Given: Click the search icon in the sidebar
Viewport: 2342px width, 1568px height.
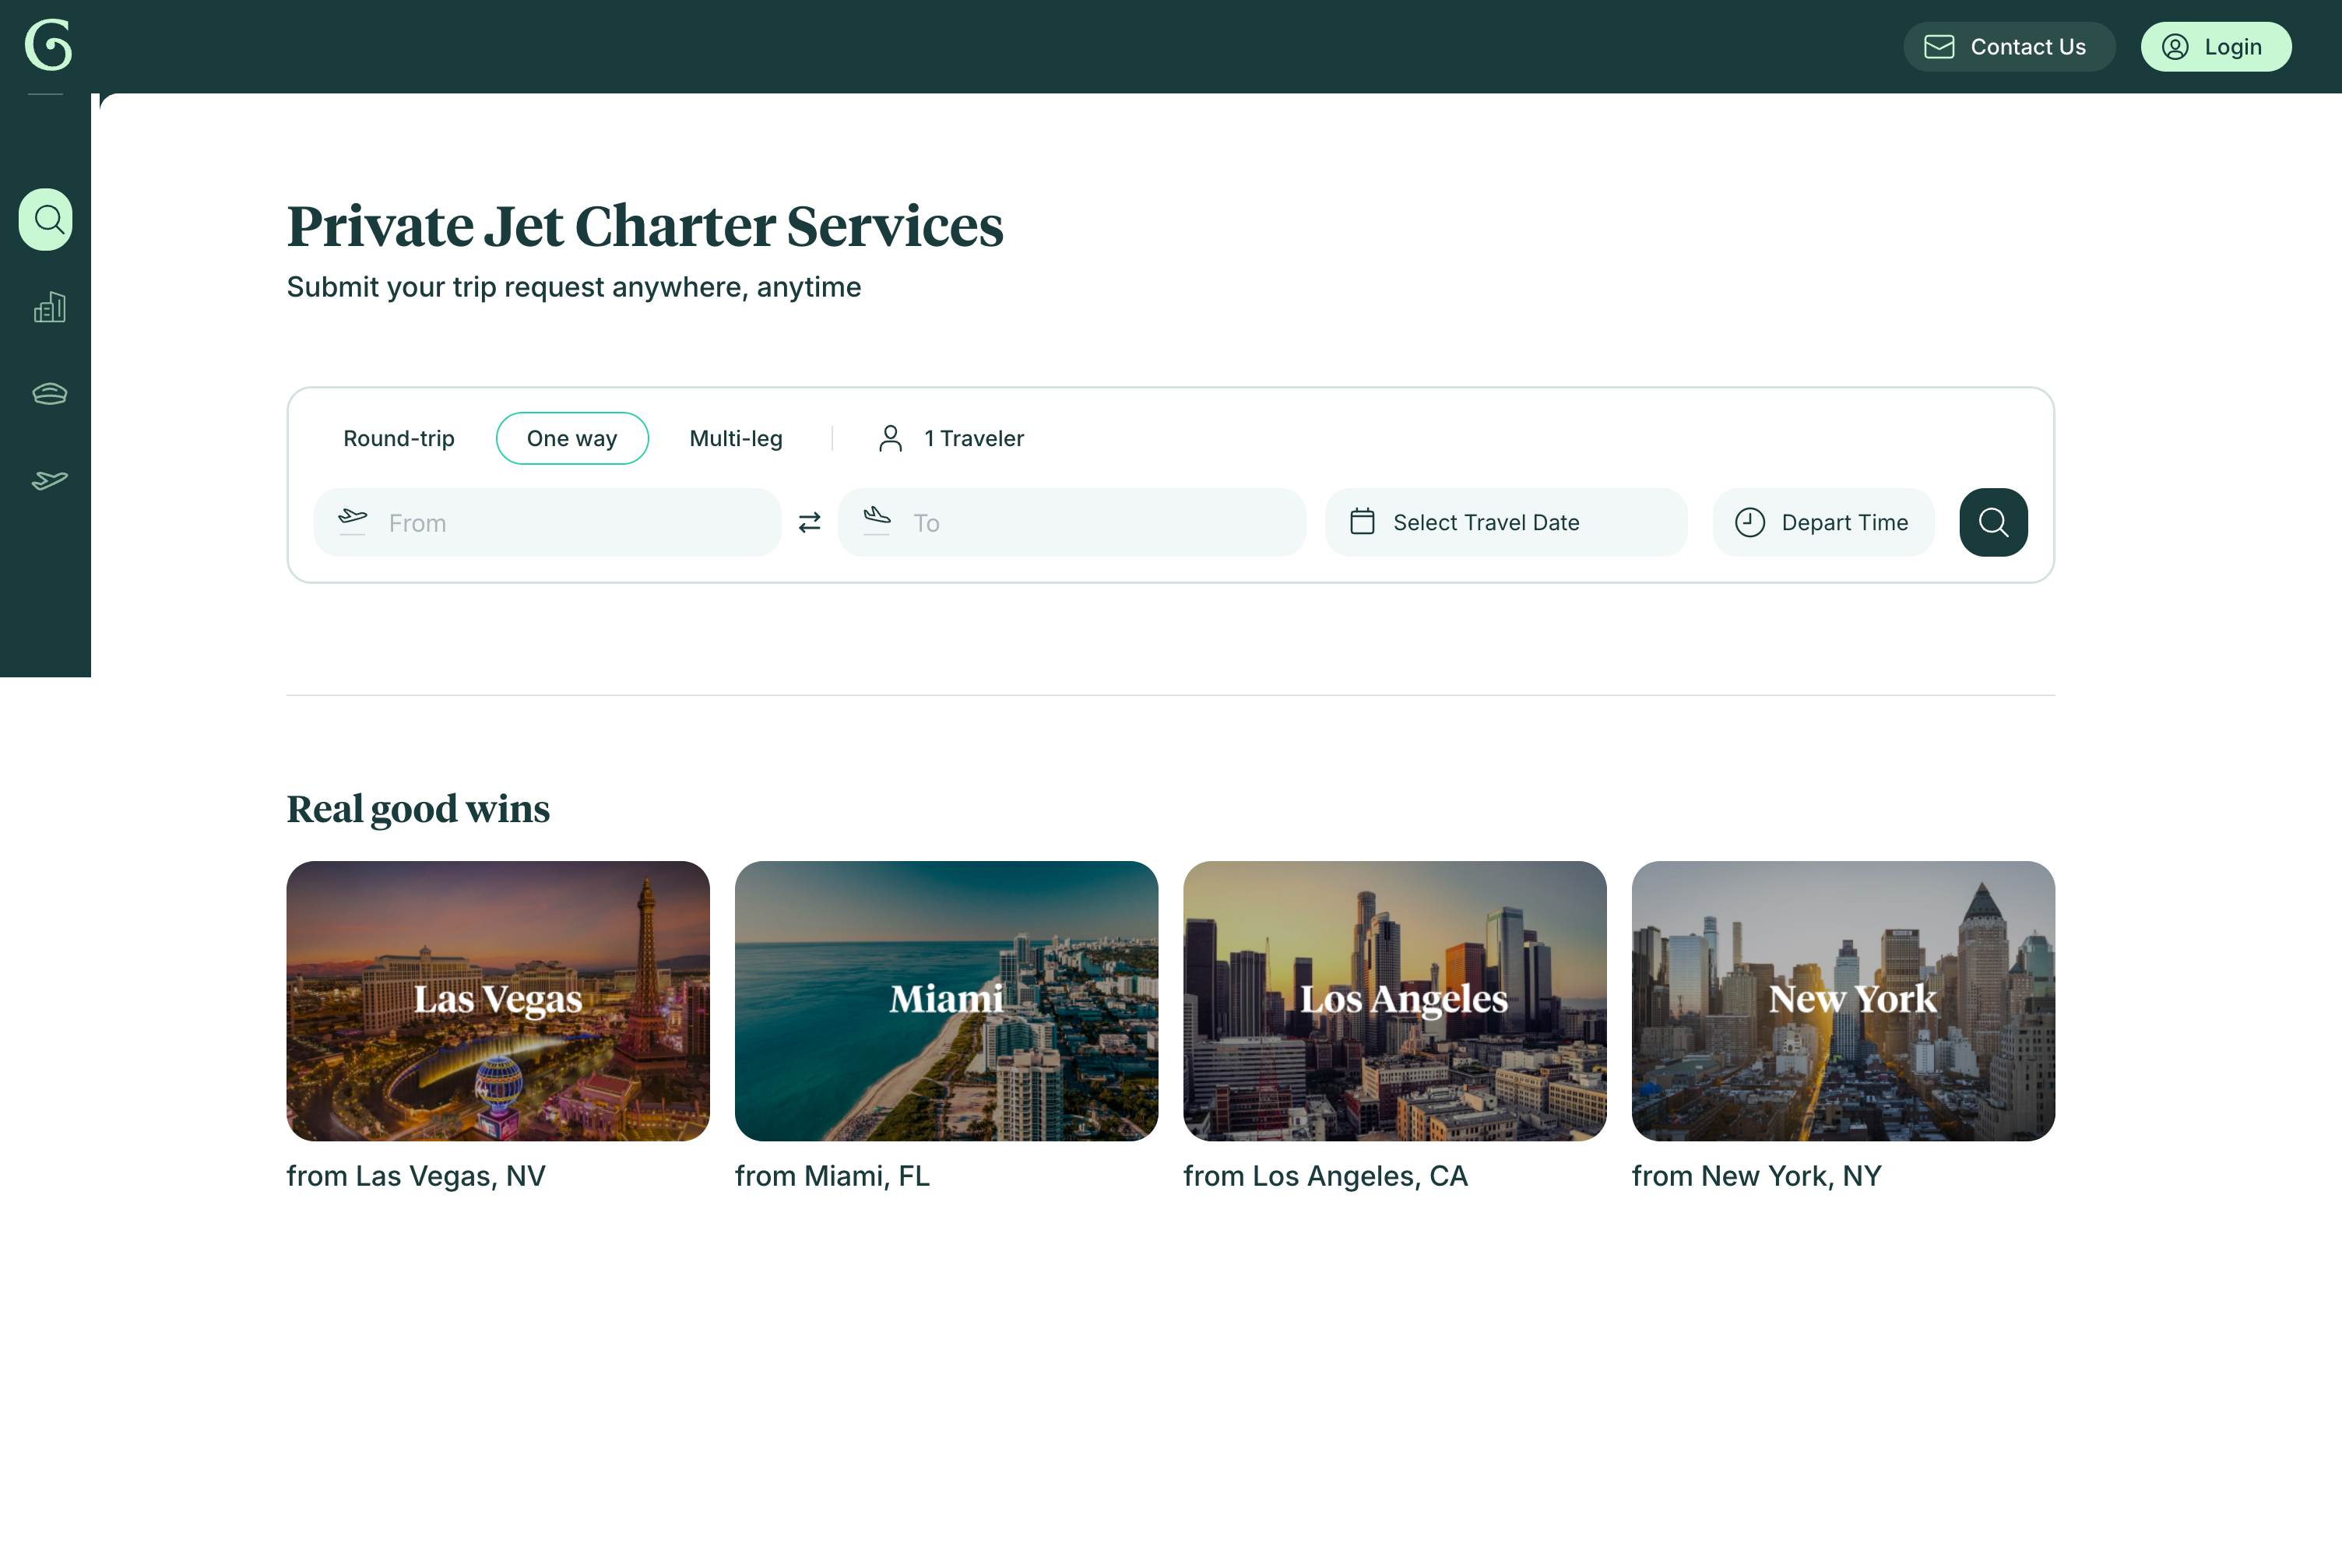Looking at the screenshot, I should pyautogui.click(x=46, y=219).
